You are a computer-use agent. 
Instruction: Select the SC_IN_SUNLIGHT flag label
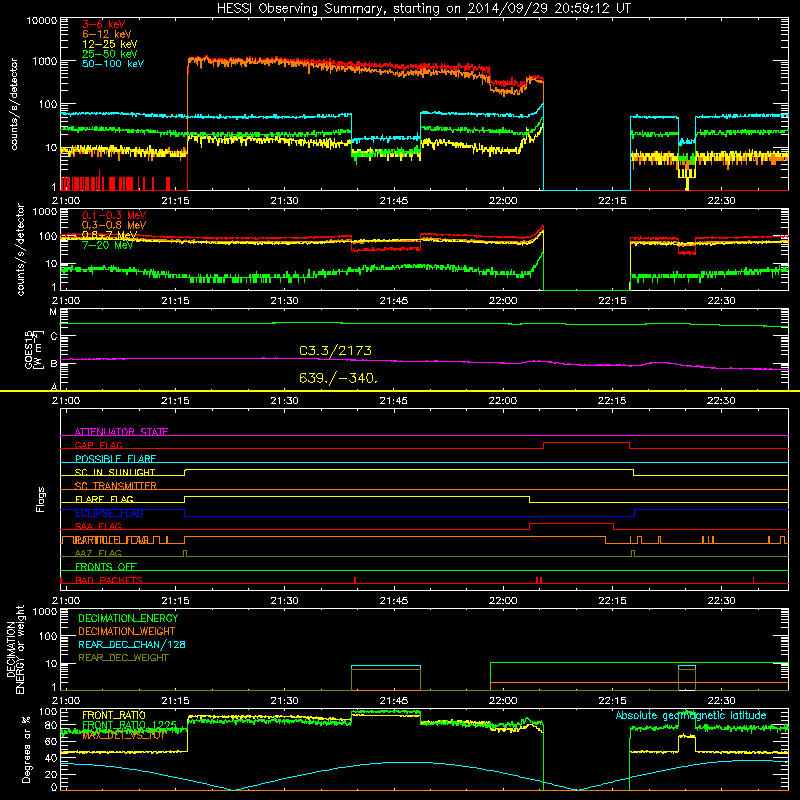pyautogui.click(x=115, y=472)
